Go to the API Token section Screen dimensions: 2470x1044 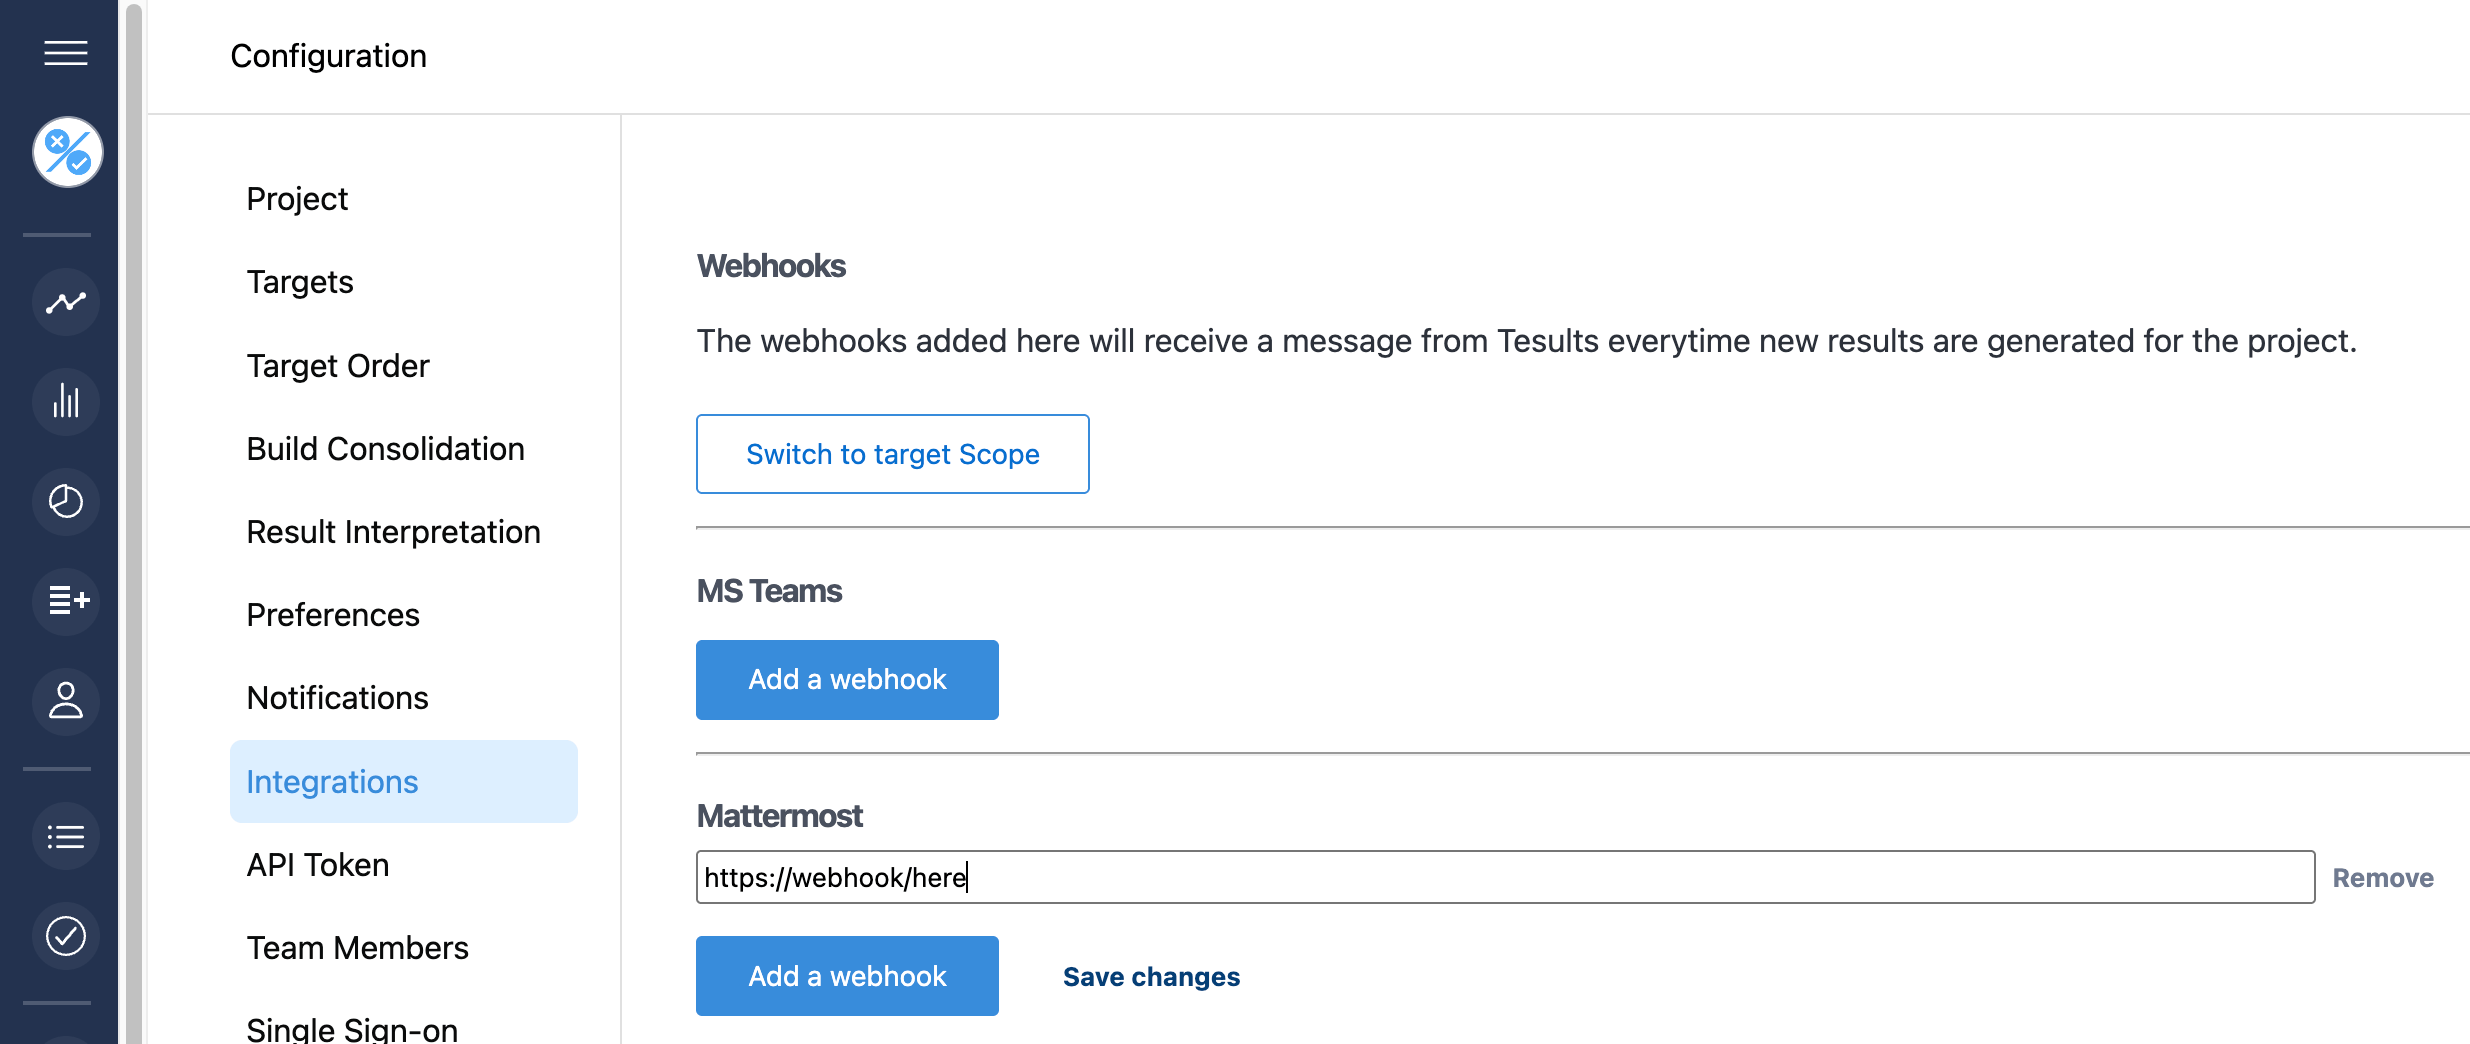(318, 864)
